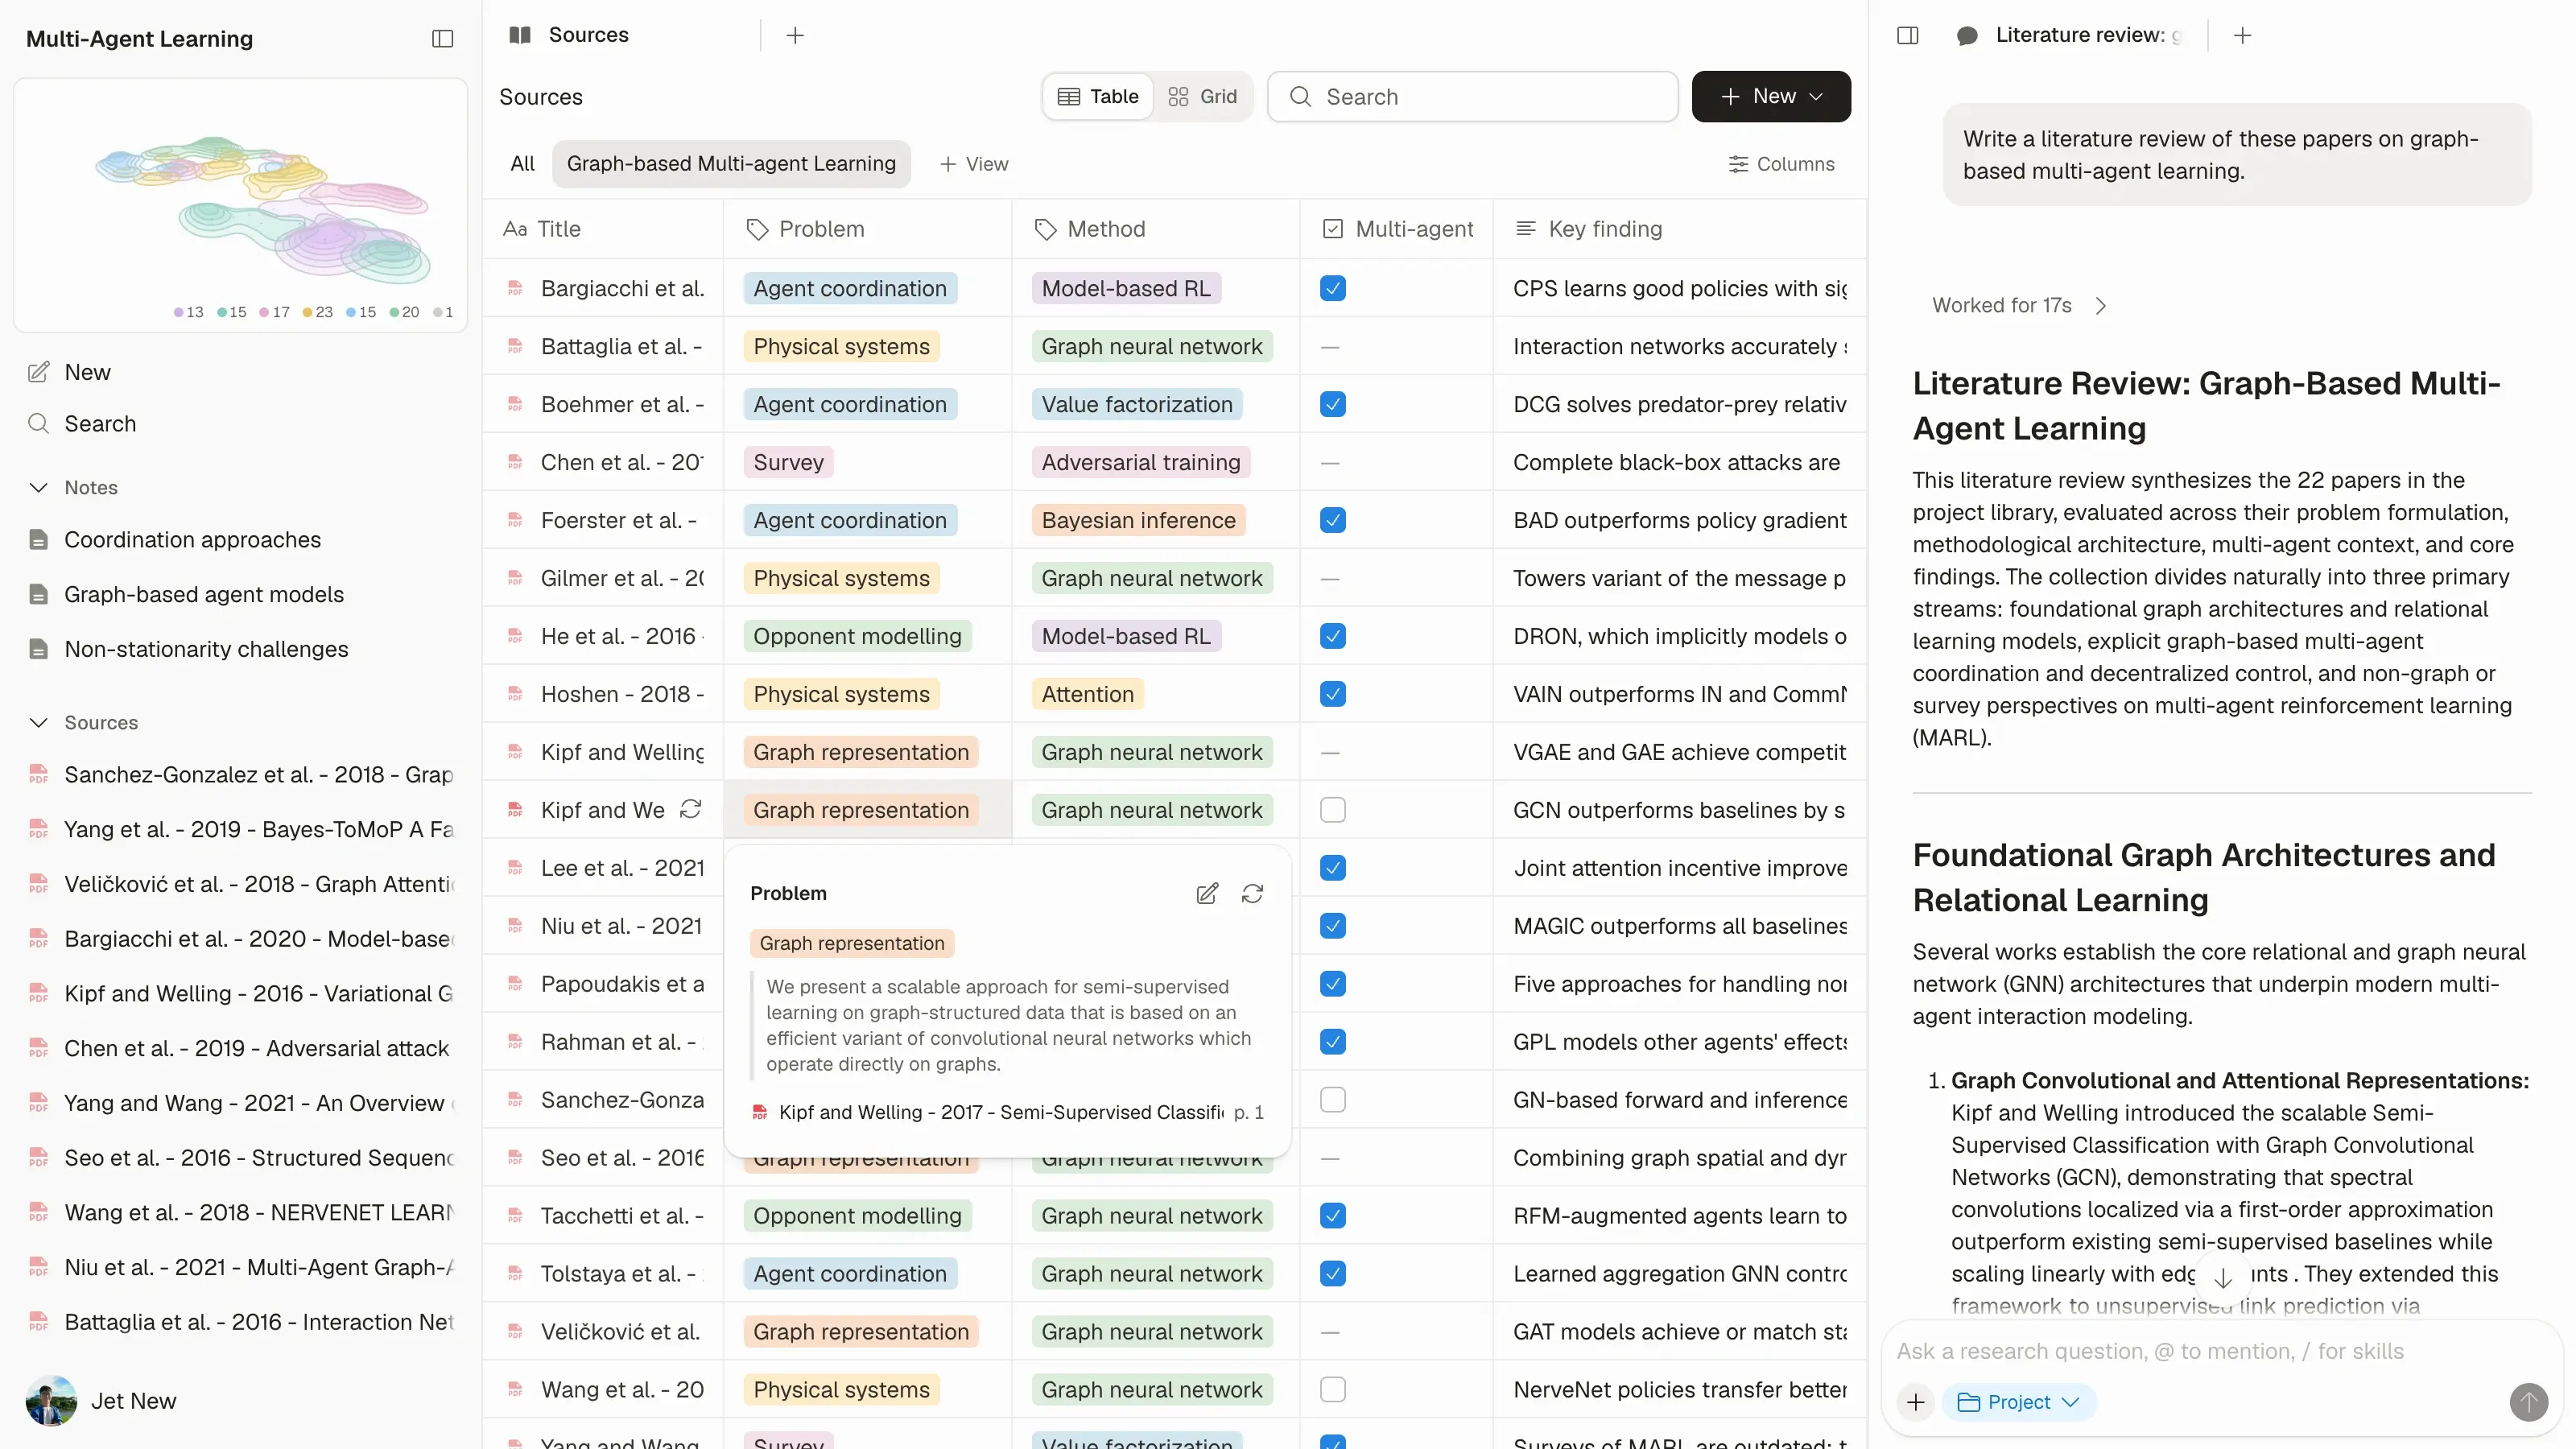Add a new View
This screenshot has height=1449, width=2576.
click(x=974, y=163)
